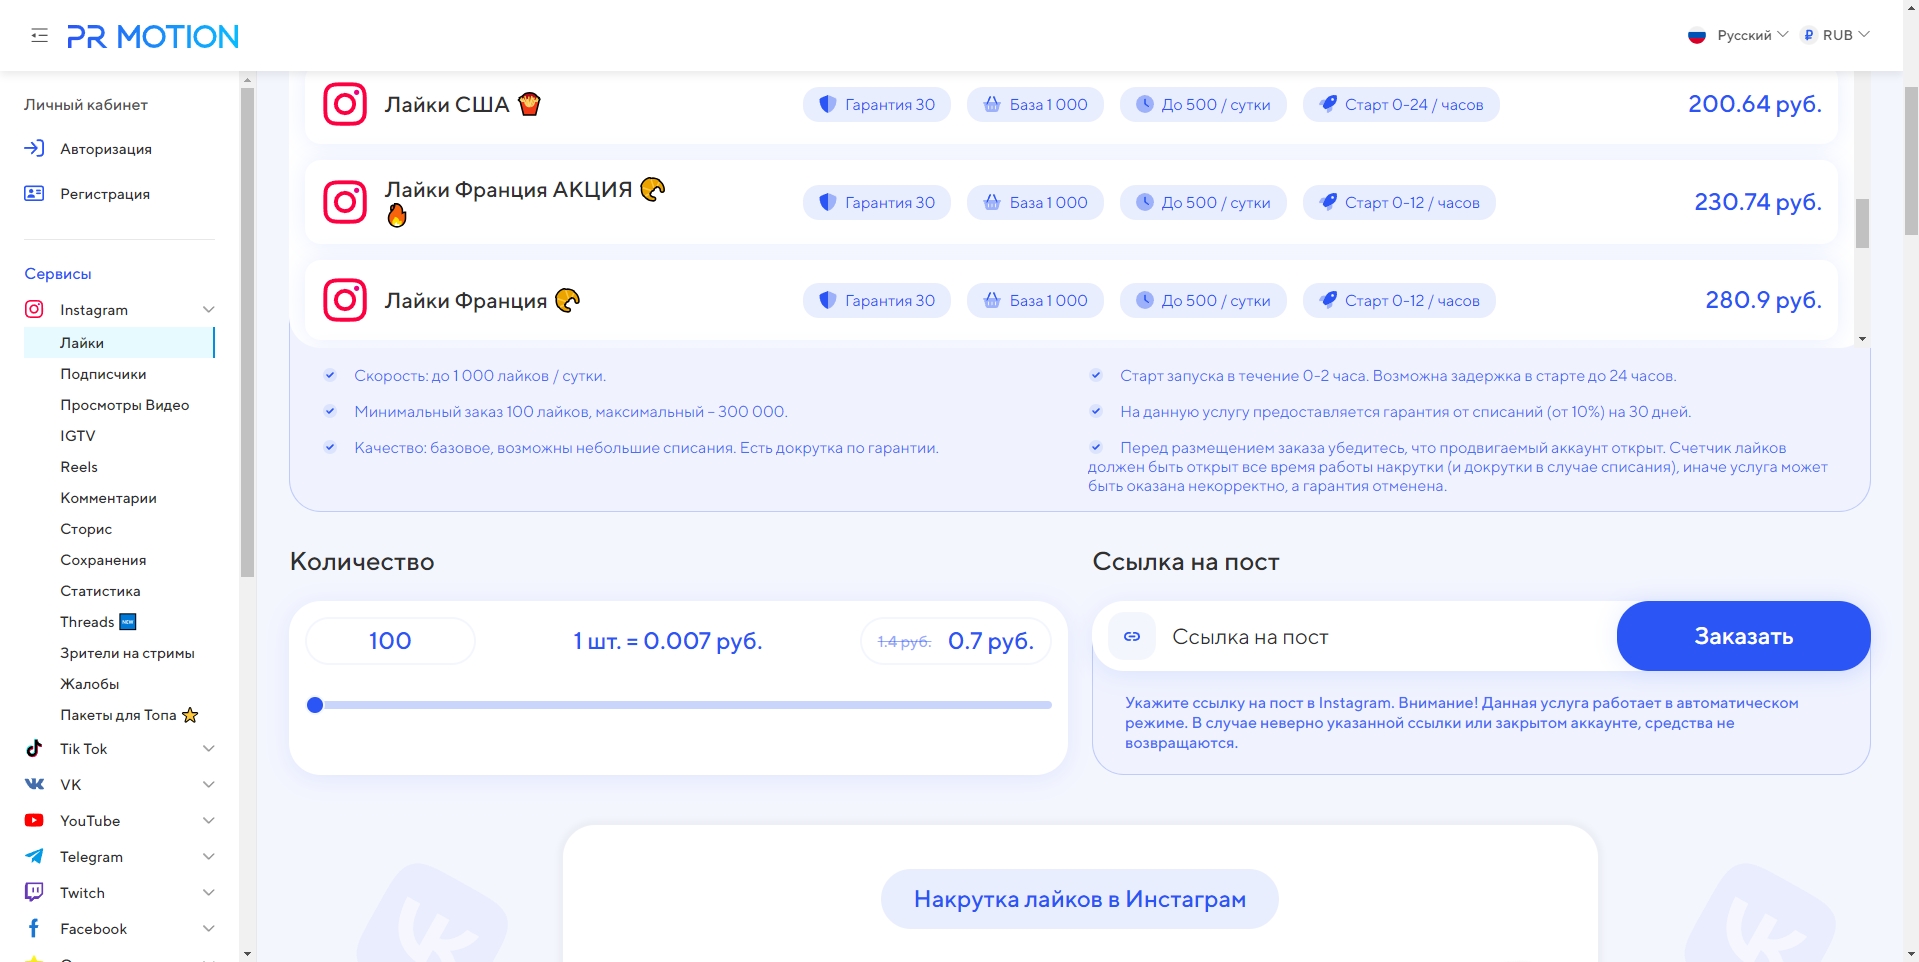
Task: Click the Facebook icon in sidebar
Action: tap(34, 928)
